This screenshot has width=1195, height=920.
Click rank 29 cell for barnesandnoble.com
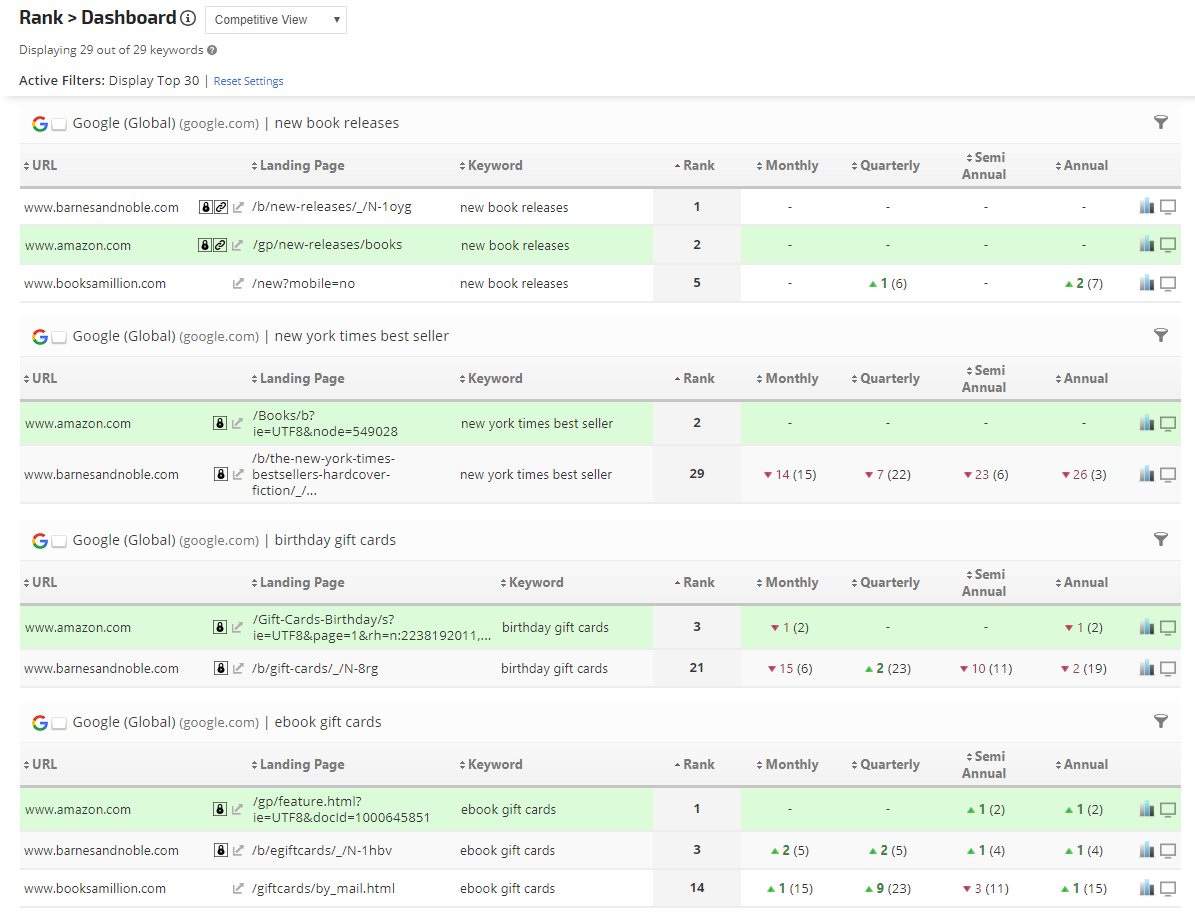pyautogui.click(x=697, y=474)
